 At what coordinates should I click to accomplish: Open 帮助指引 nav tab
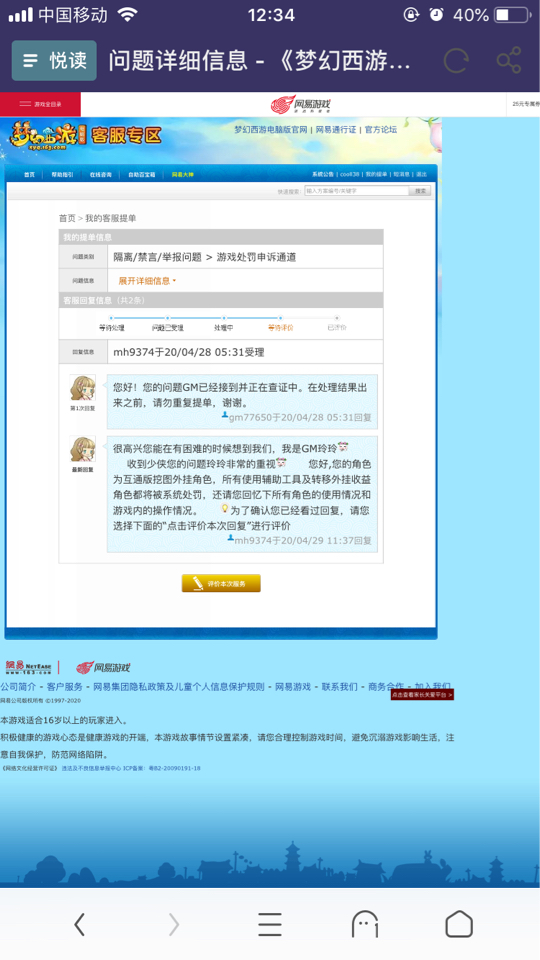(62, 174)
